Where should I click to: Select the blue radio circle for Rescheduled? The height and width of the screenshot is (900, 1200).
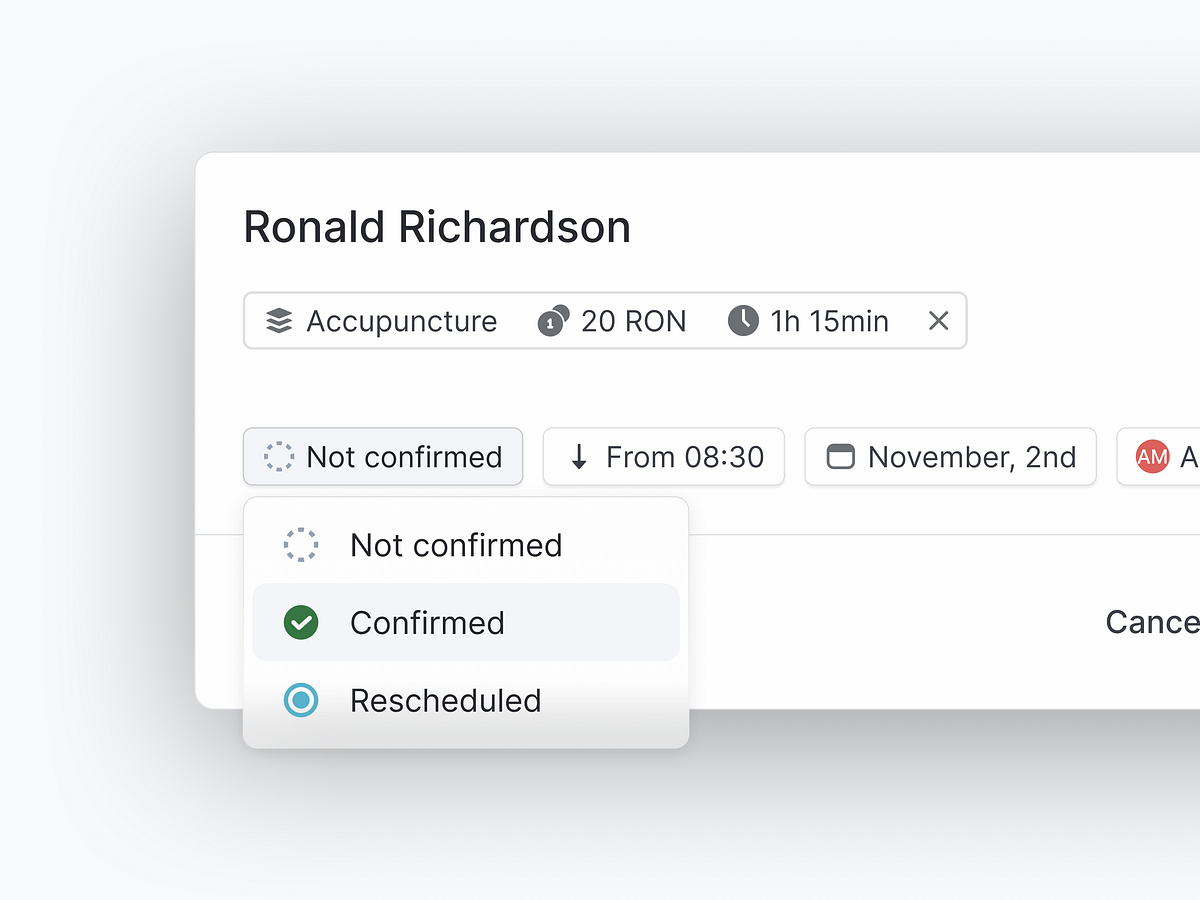click(x=301, y=700)
